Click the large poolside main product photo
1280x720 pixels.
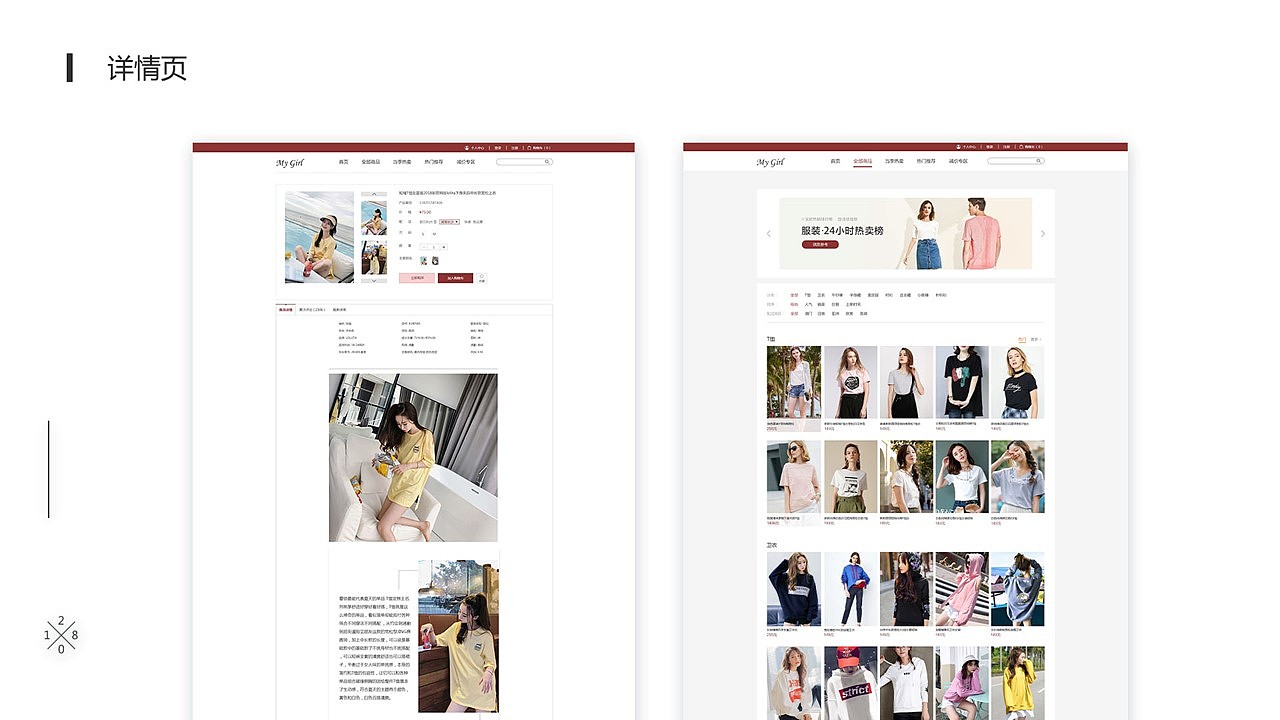[319, 237]
